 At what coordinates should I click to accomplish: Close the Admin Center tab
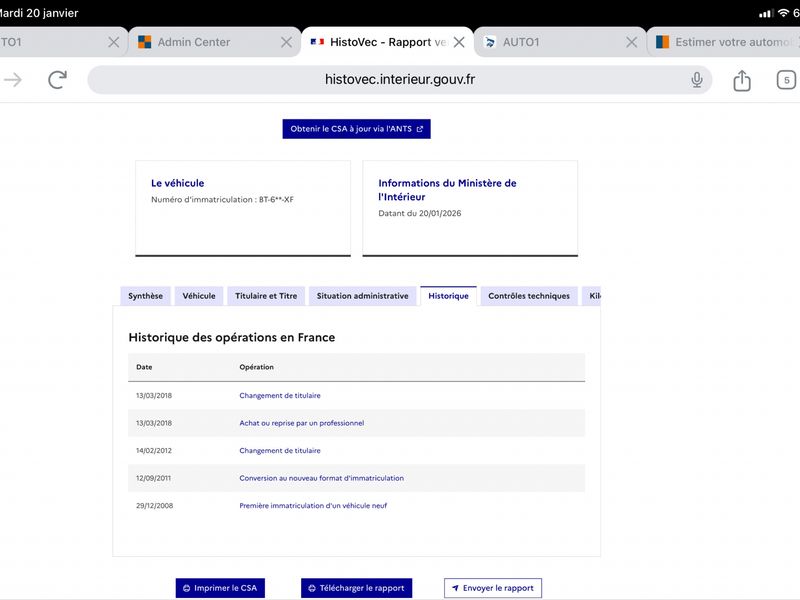tap(286, 42)
